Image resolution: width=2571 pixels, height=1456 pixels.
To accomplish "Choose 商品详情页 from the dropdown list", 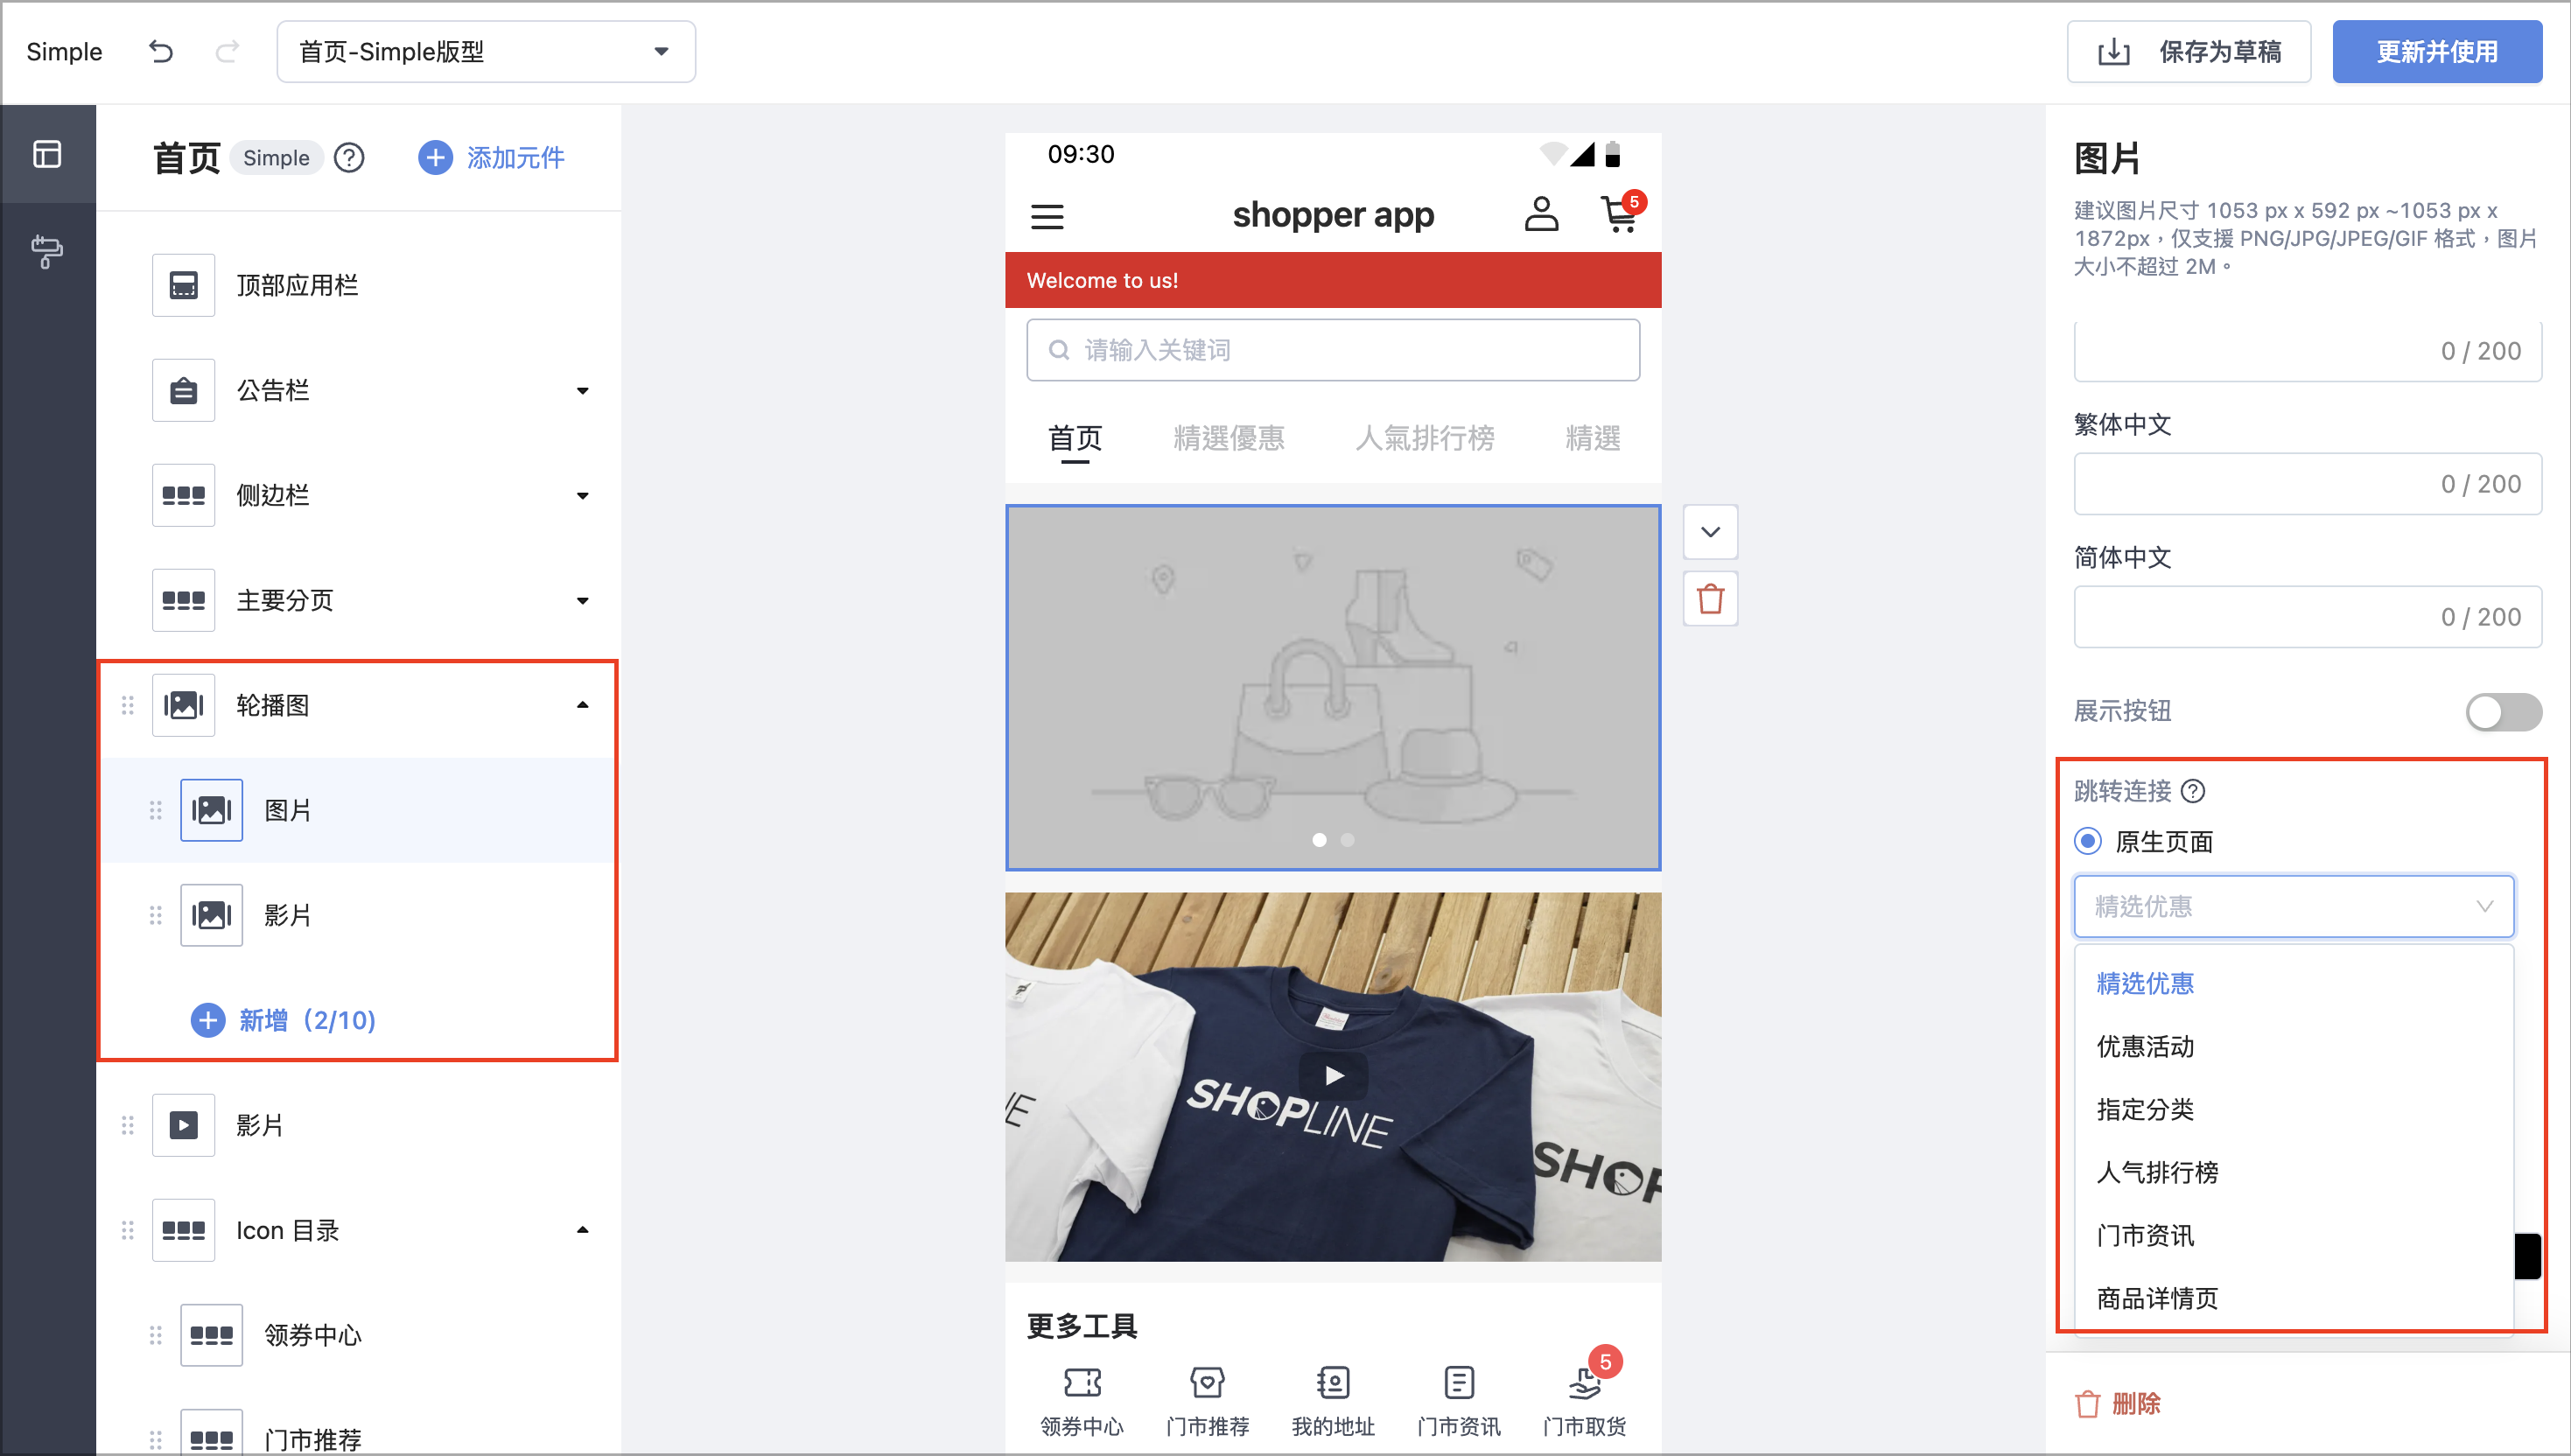I will coord(2293,1298).
